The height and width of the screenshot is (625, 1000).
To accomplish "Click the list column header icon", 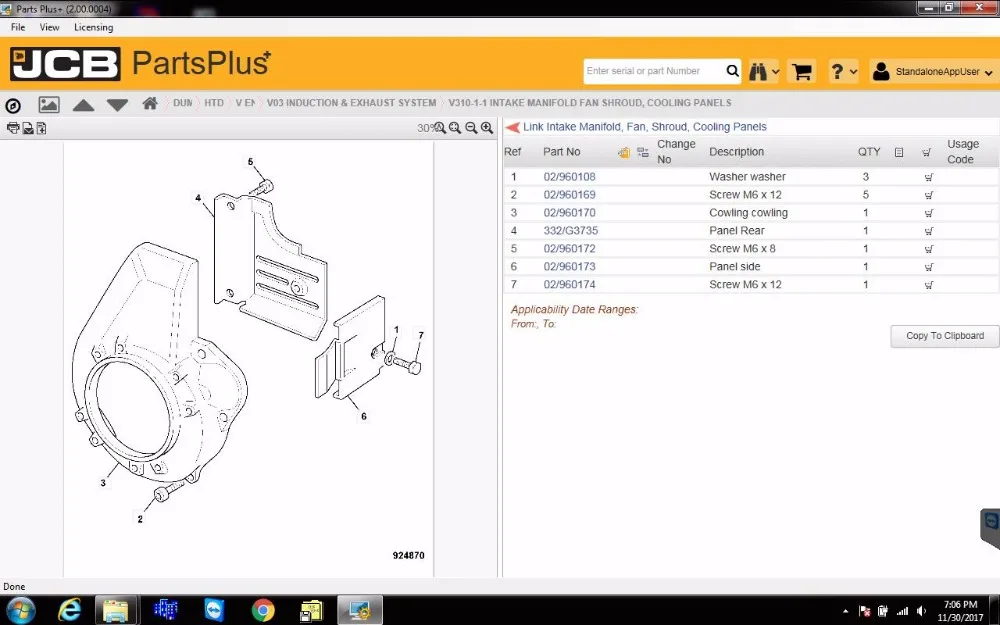I will point(899,152).
